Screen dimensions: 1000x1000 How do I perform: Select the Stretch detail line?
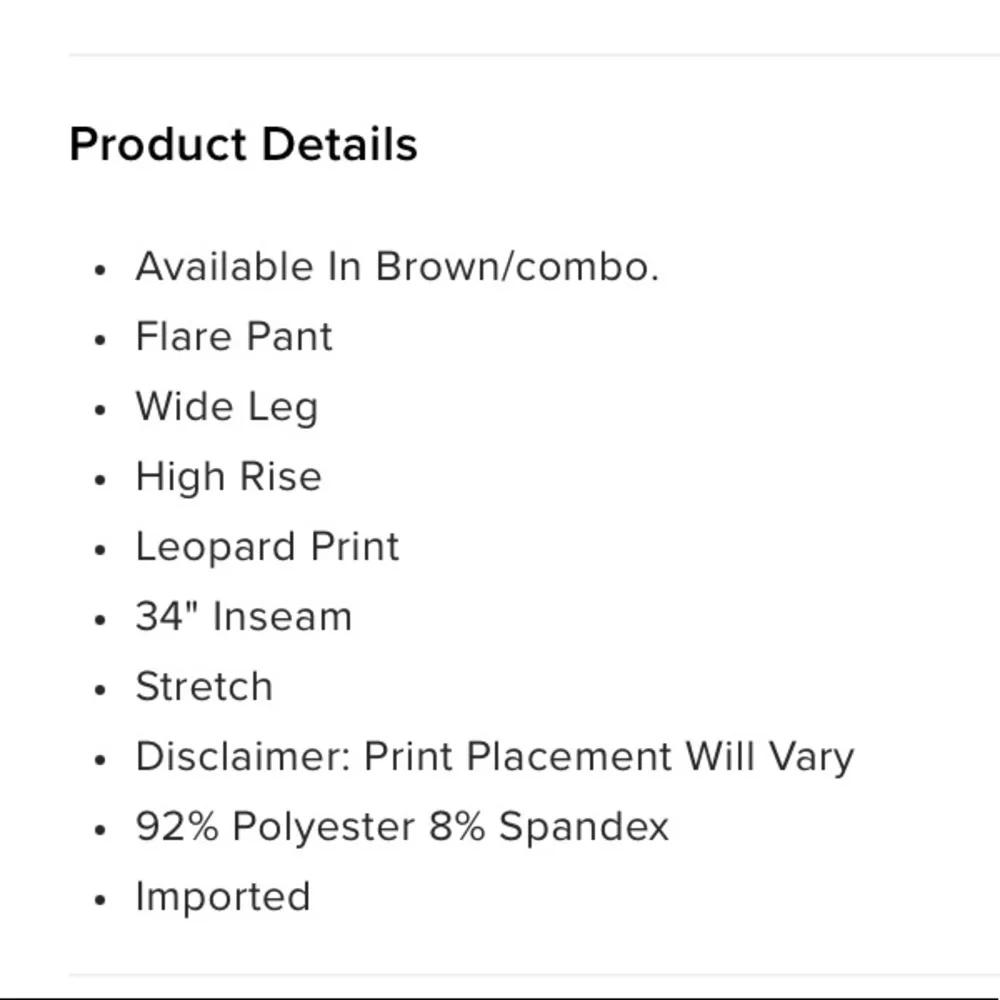click(x=204, y=687)
